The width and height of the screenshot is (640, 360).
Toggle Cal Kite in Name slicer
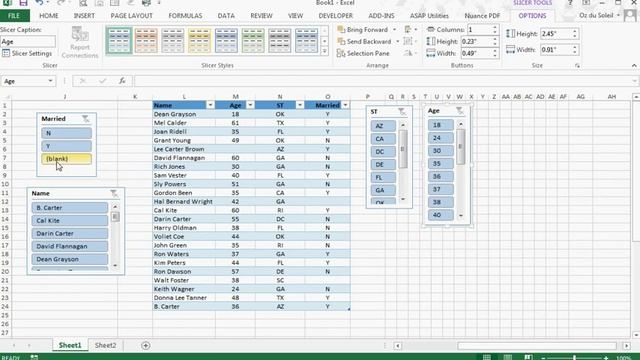pyautogui.click(x=70, y=220)
